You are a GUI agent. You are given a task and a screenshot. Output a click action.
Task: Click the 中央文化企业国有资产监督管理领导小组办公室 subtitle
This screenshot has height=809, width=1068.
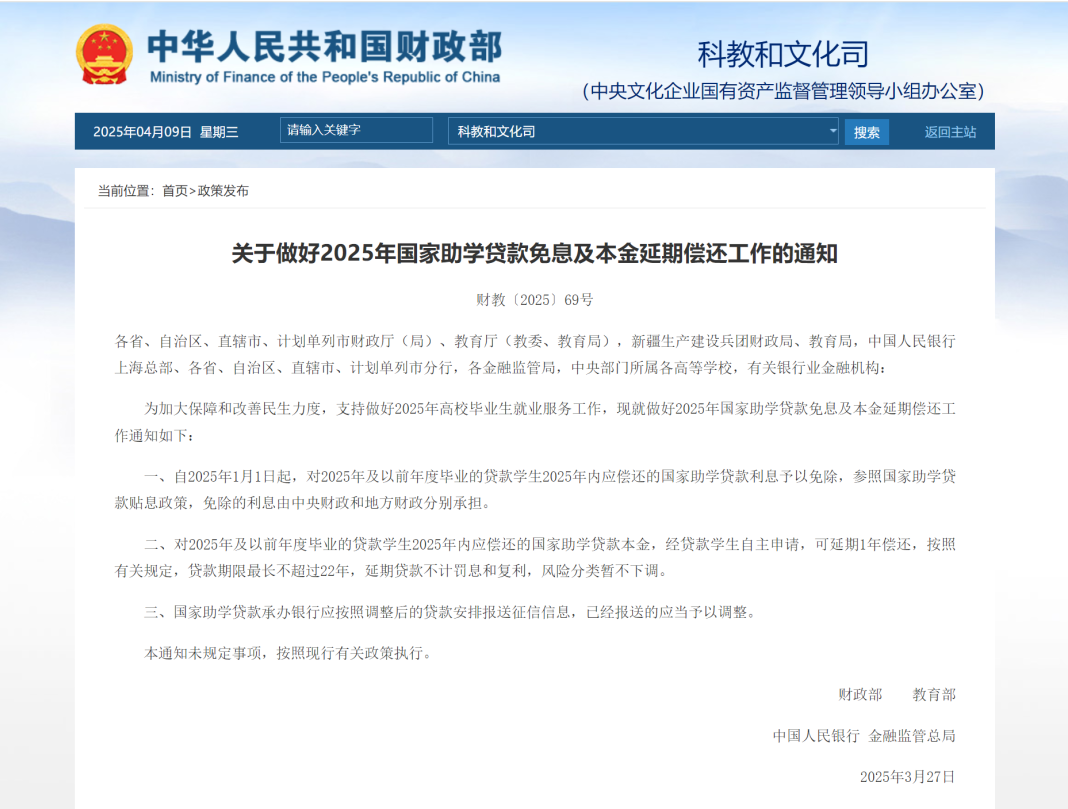tap(783, 91)
